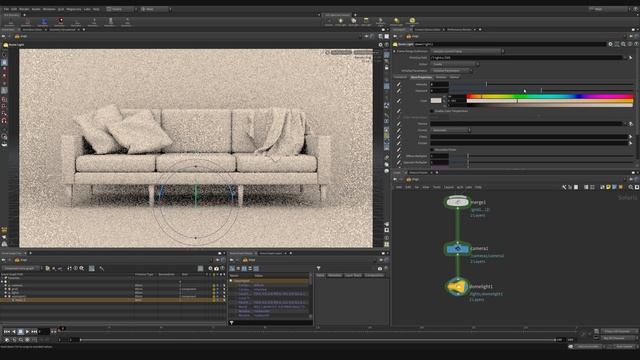Select the domelight1 node in the network
Screen dimensions: 640x360
[x=457, y=287]
